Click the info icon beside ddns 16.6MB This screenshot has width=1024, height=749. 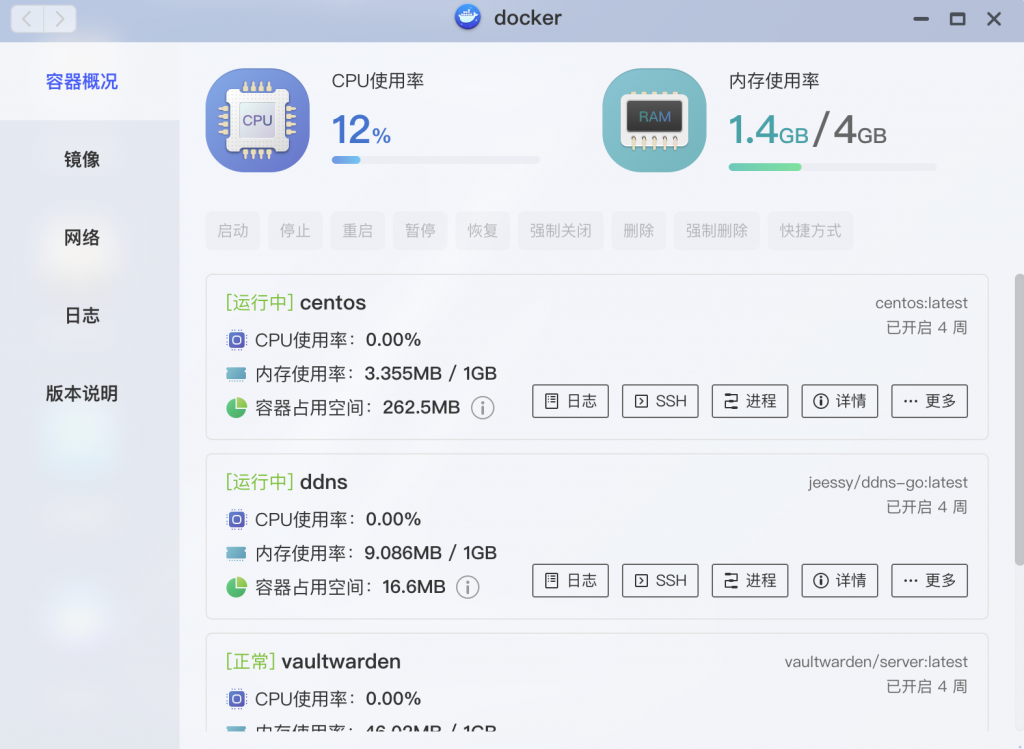[x=468, y=587]
